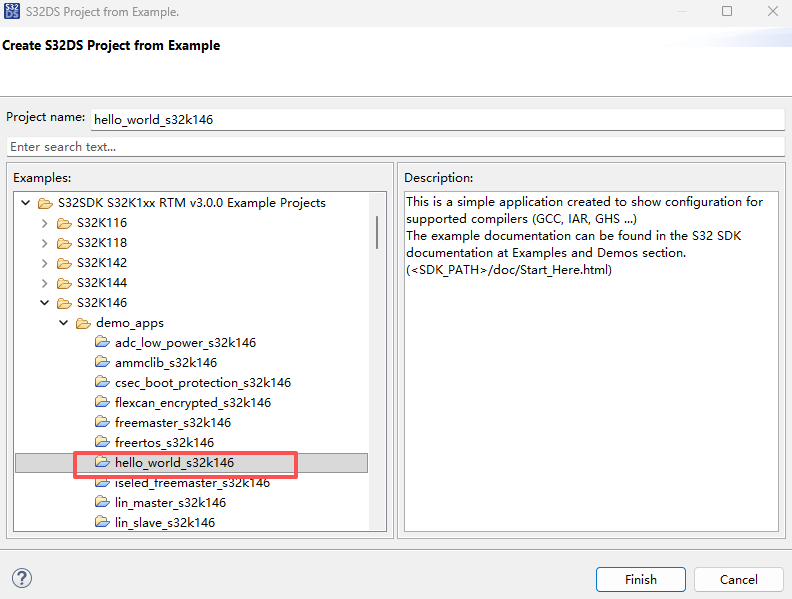Image resolution: width=792 pixels, height=599 pixels.
Task: Click the Finish button
Action: (x=640, y=579)
